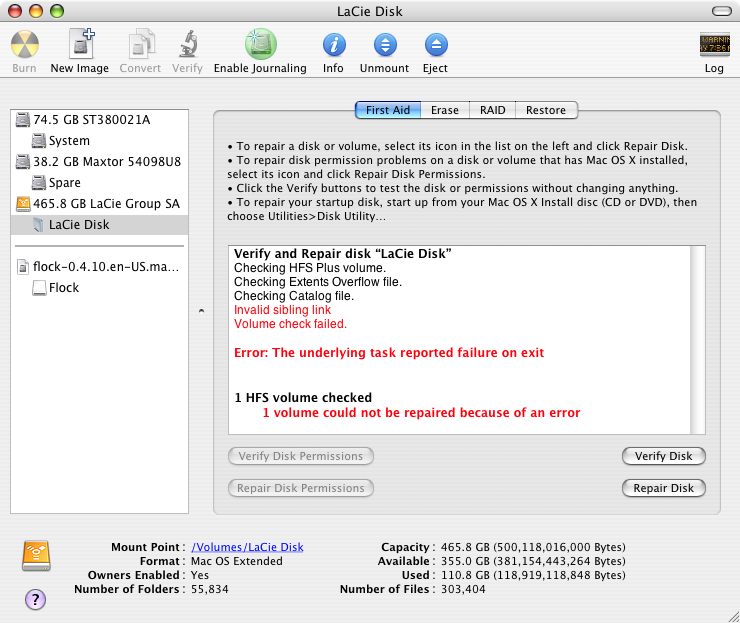Click the "1 HFS volume checked" line
Image resolution: width=740 pixels, height=623 pixels.
pos(303,397)
